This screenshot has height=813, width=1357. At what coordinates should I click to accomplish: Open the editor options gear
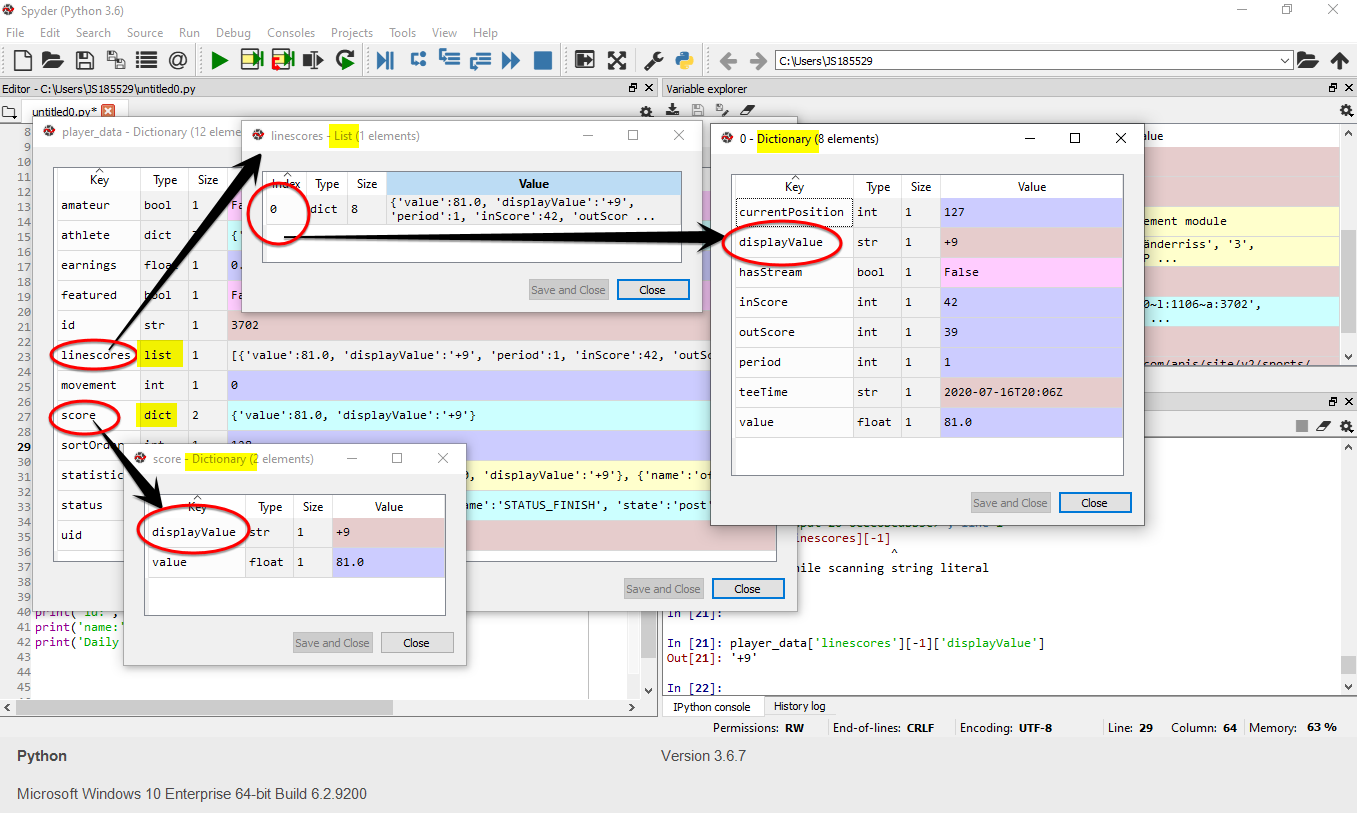coord(646,111)
